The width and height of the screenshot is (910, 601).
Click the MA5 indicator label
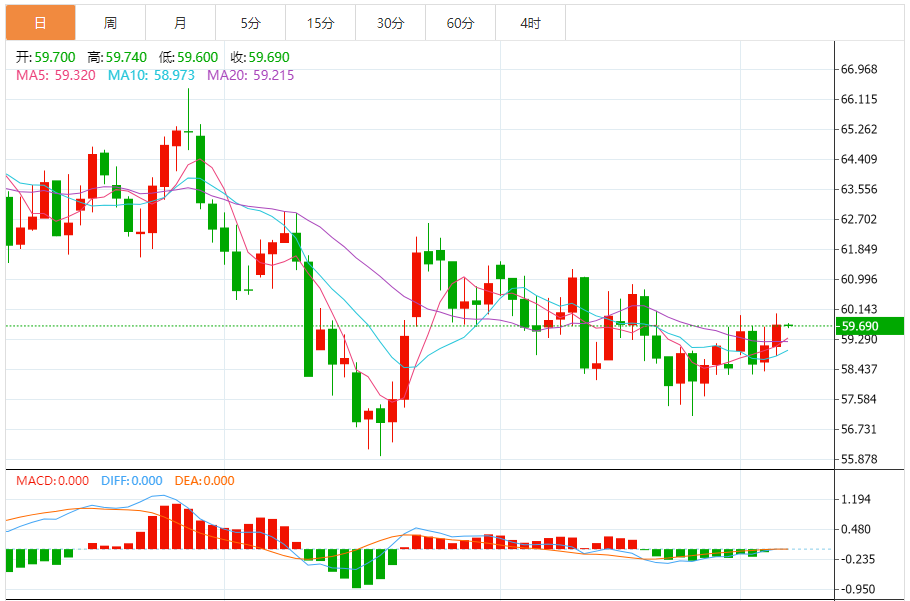pos(55,75)
